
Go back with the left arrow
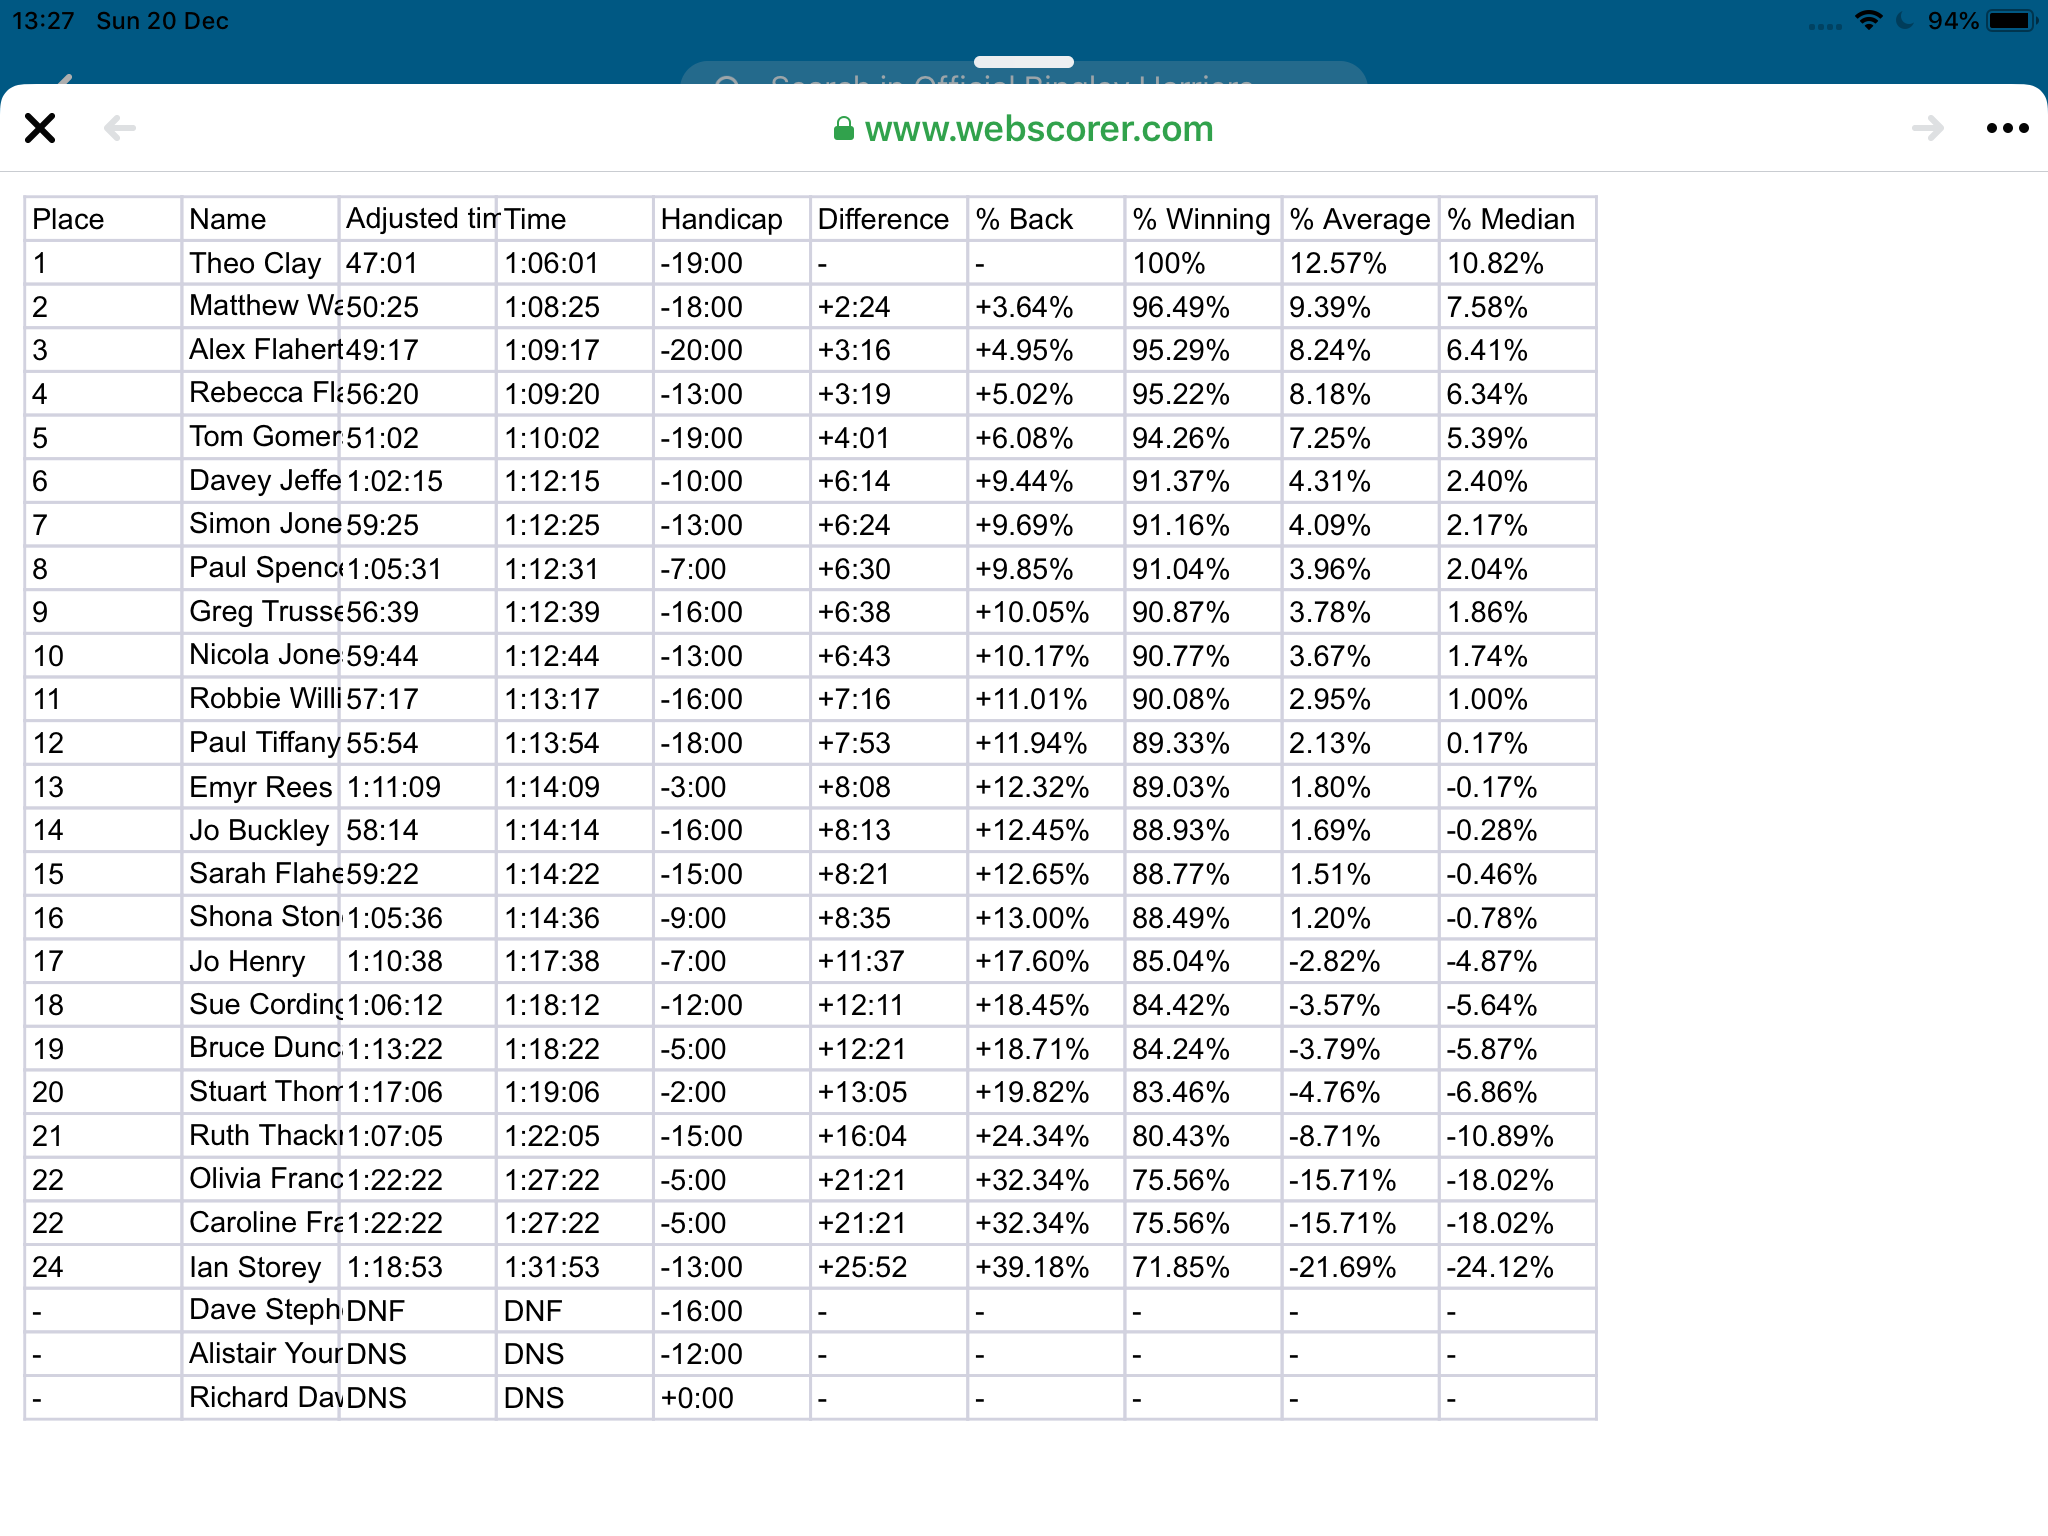tap(120, 128)
